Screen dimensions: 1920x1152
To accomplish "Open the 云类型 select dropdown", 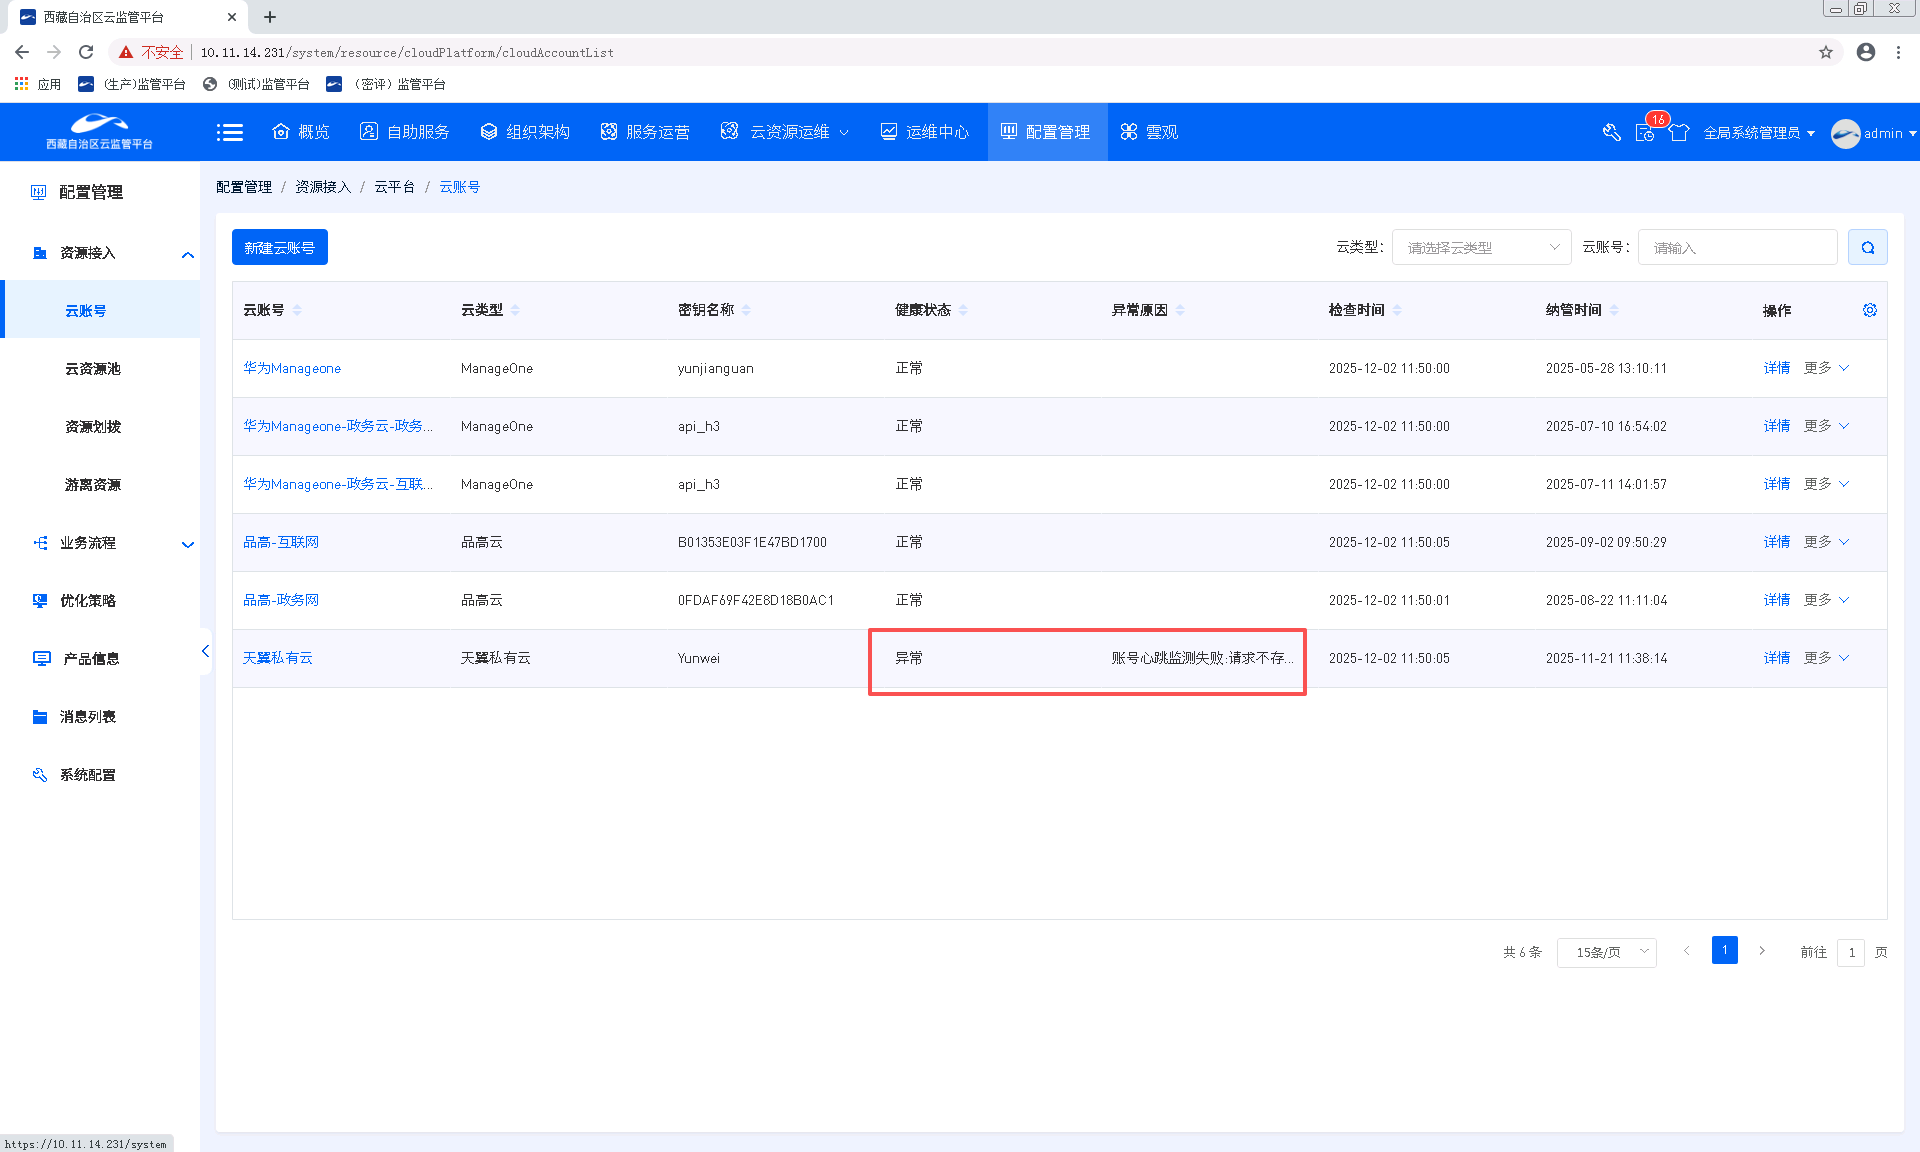I will point(1481,247).
